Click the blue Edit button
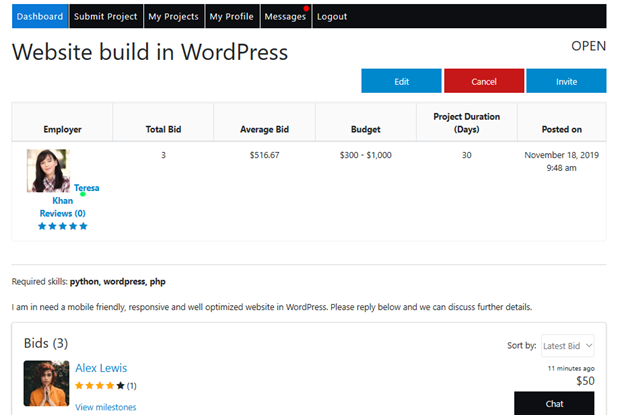Viewport: 624px width, 415px height. (x=402, y=81)
